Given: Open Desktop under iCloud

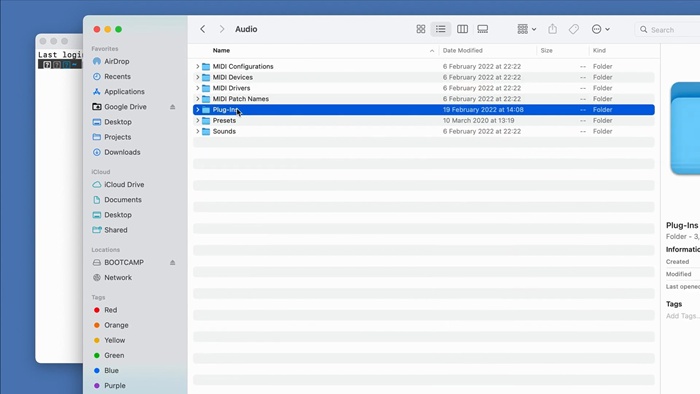Looking at the screenshot, I should 117,215.
